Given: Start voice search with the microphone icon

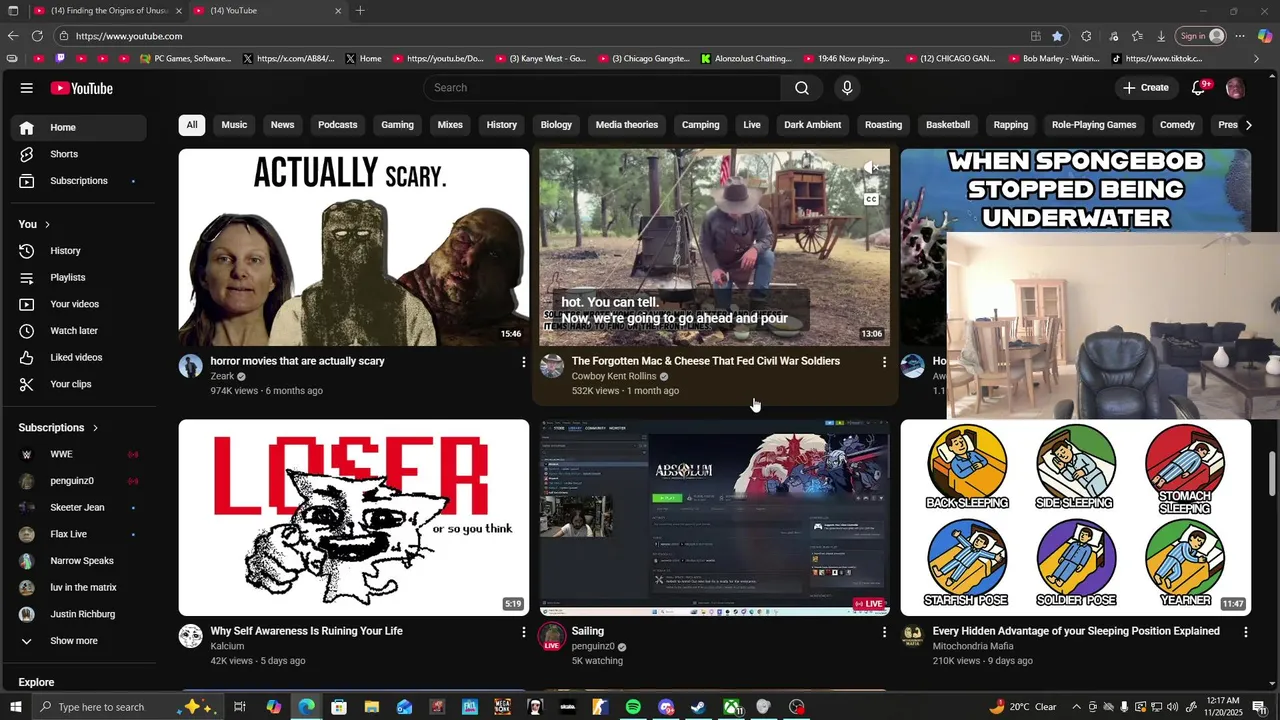Looking at the screenshot, I should pos(847,88).
